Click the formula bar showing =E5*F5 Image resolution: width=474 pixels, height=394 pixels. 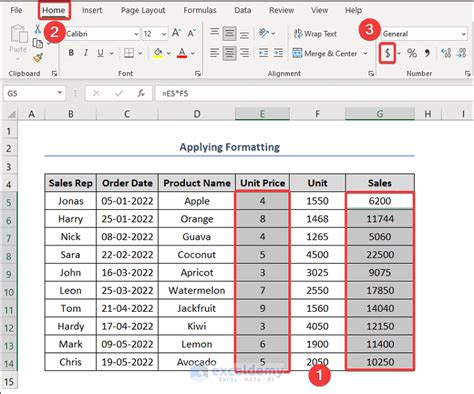(x=313, y=93)
